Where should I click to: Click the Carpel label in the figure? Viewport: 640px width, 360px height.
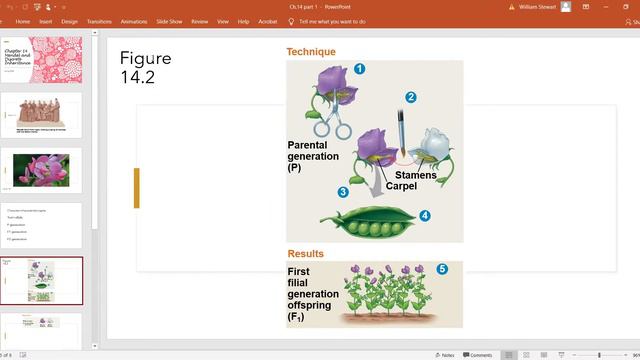[401, 186]
